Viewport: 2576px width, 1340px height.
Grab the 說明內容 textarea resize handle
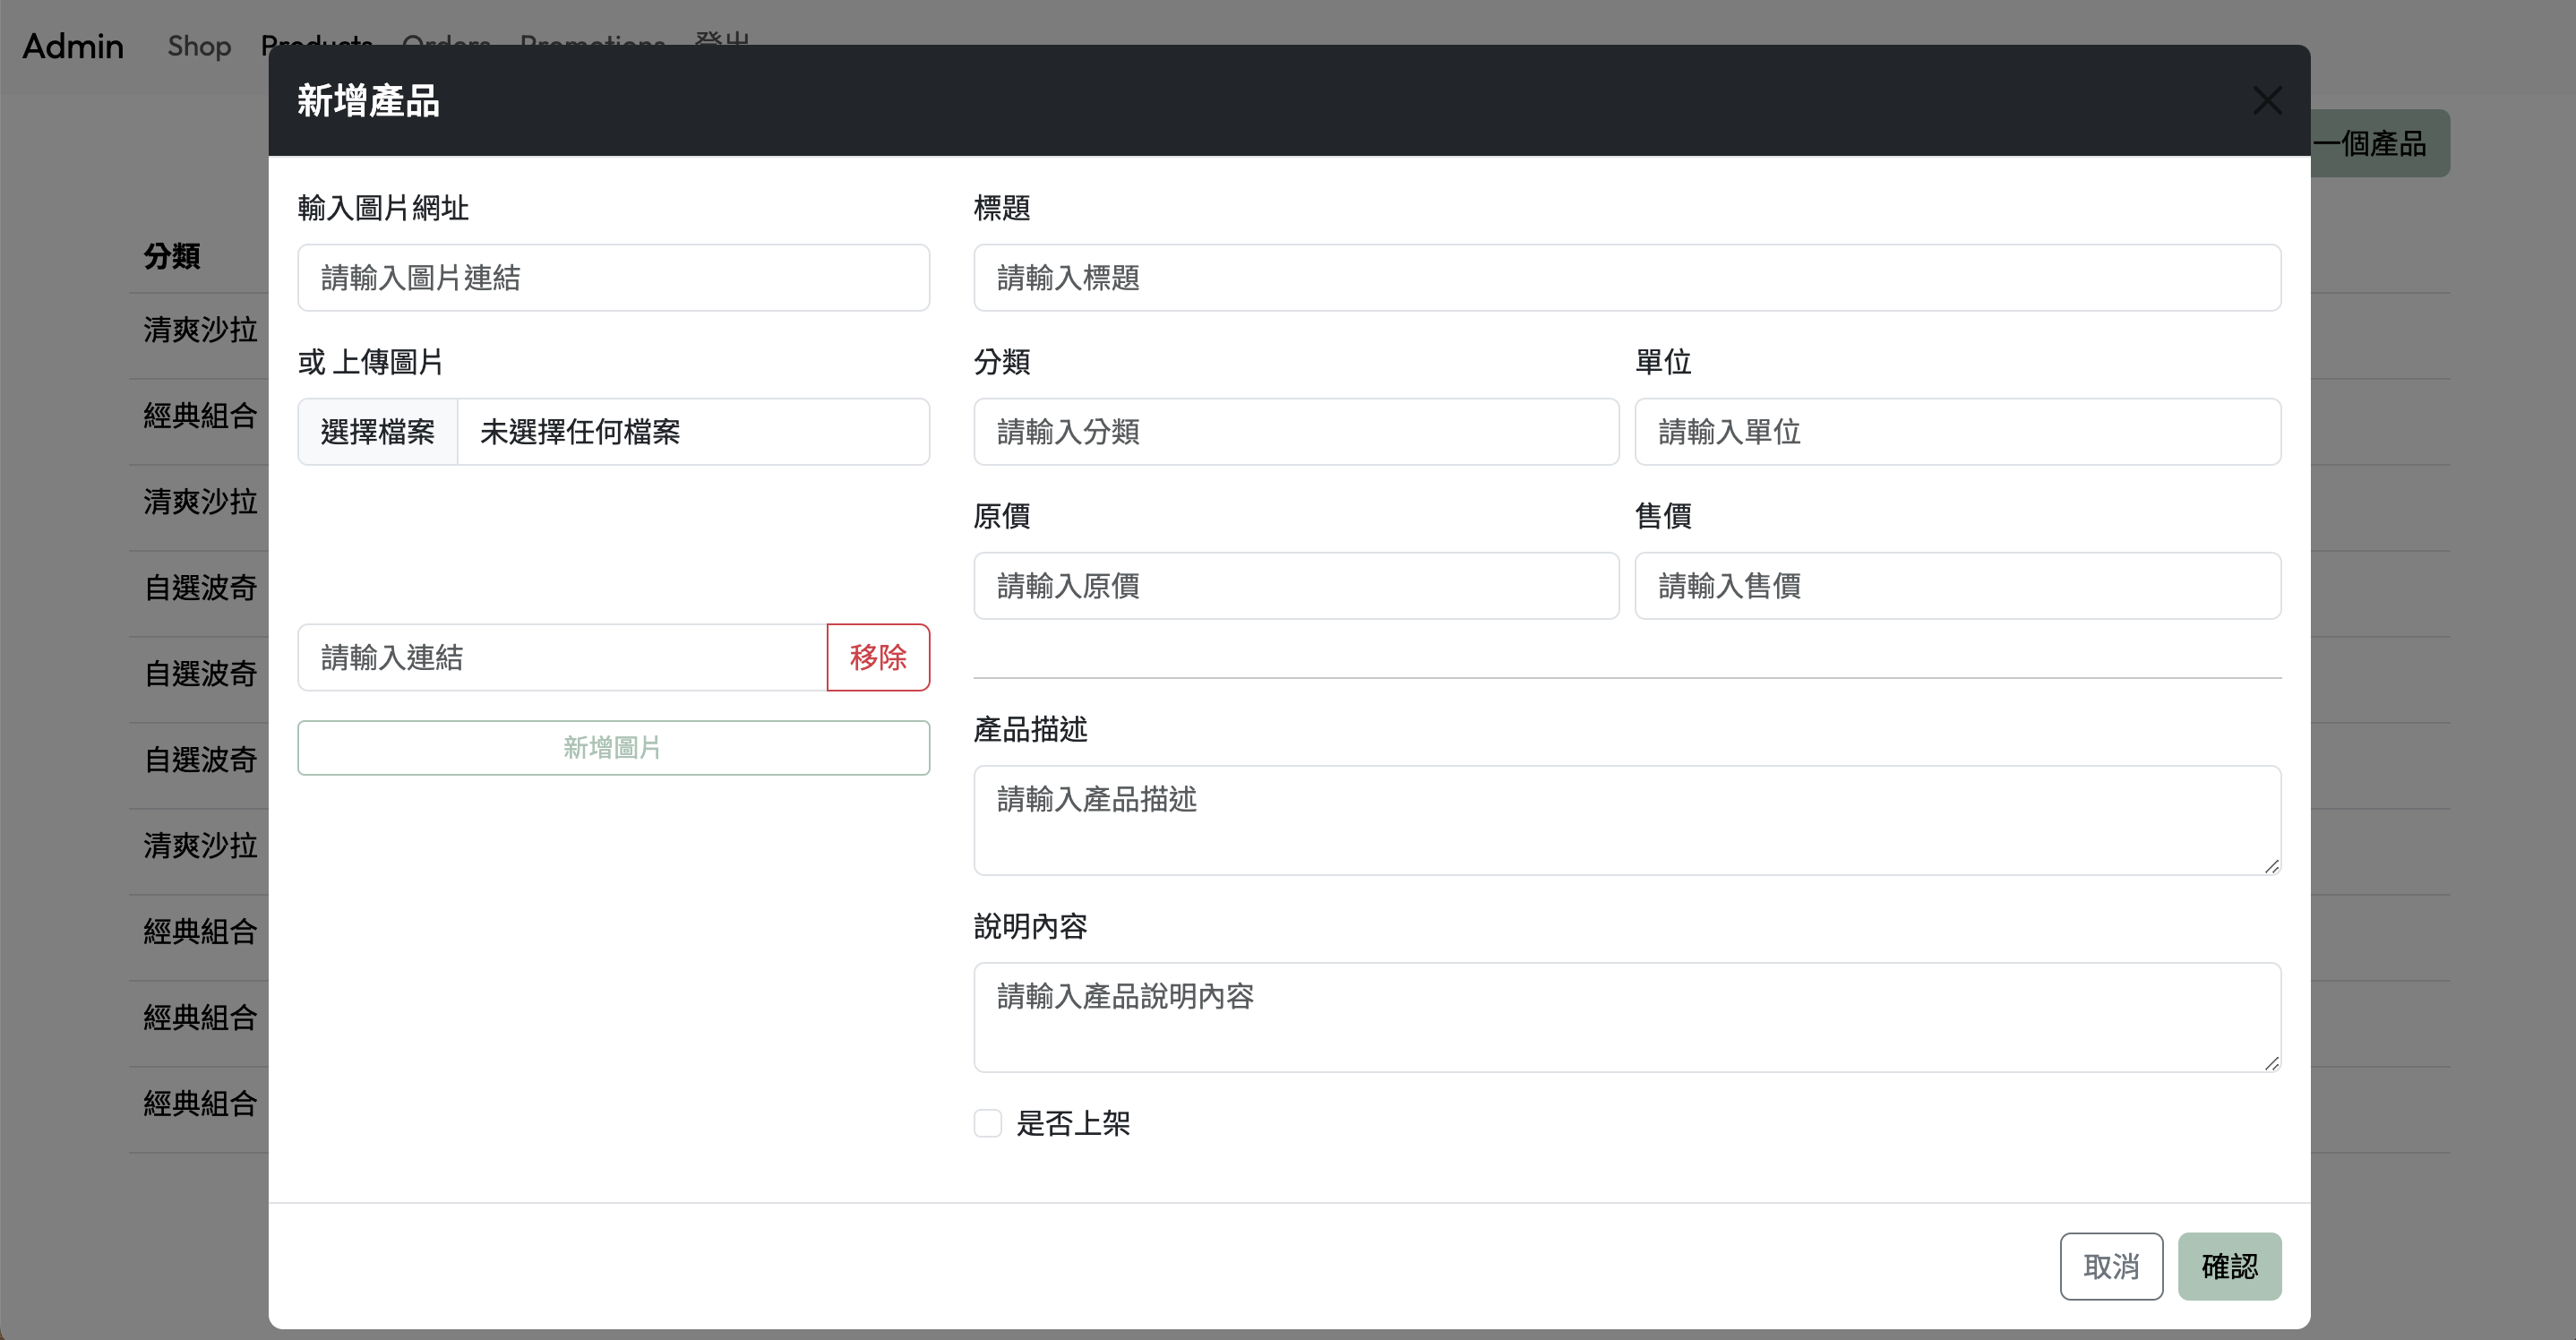click(x=2272, y=1063)
